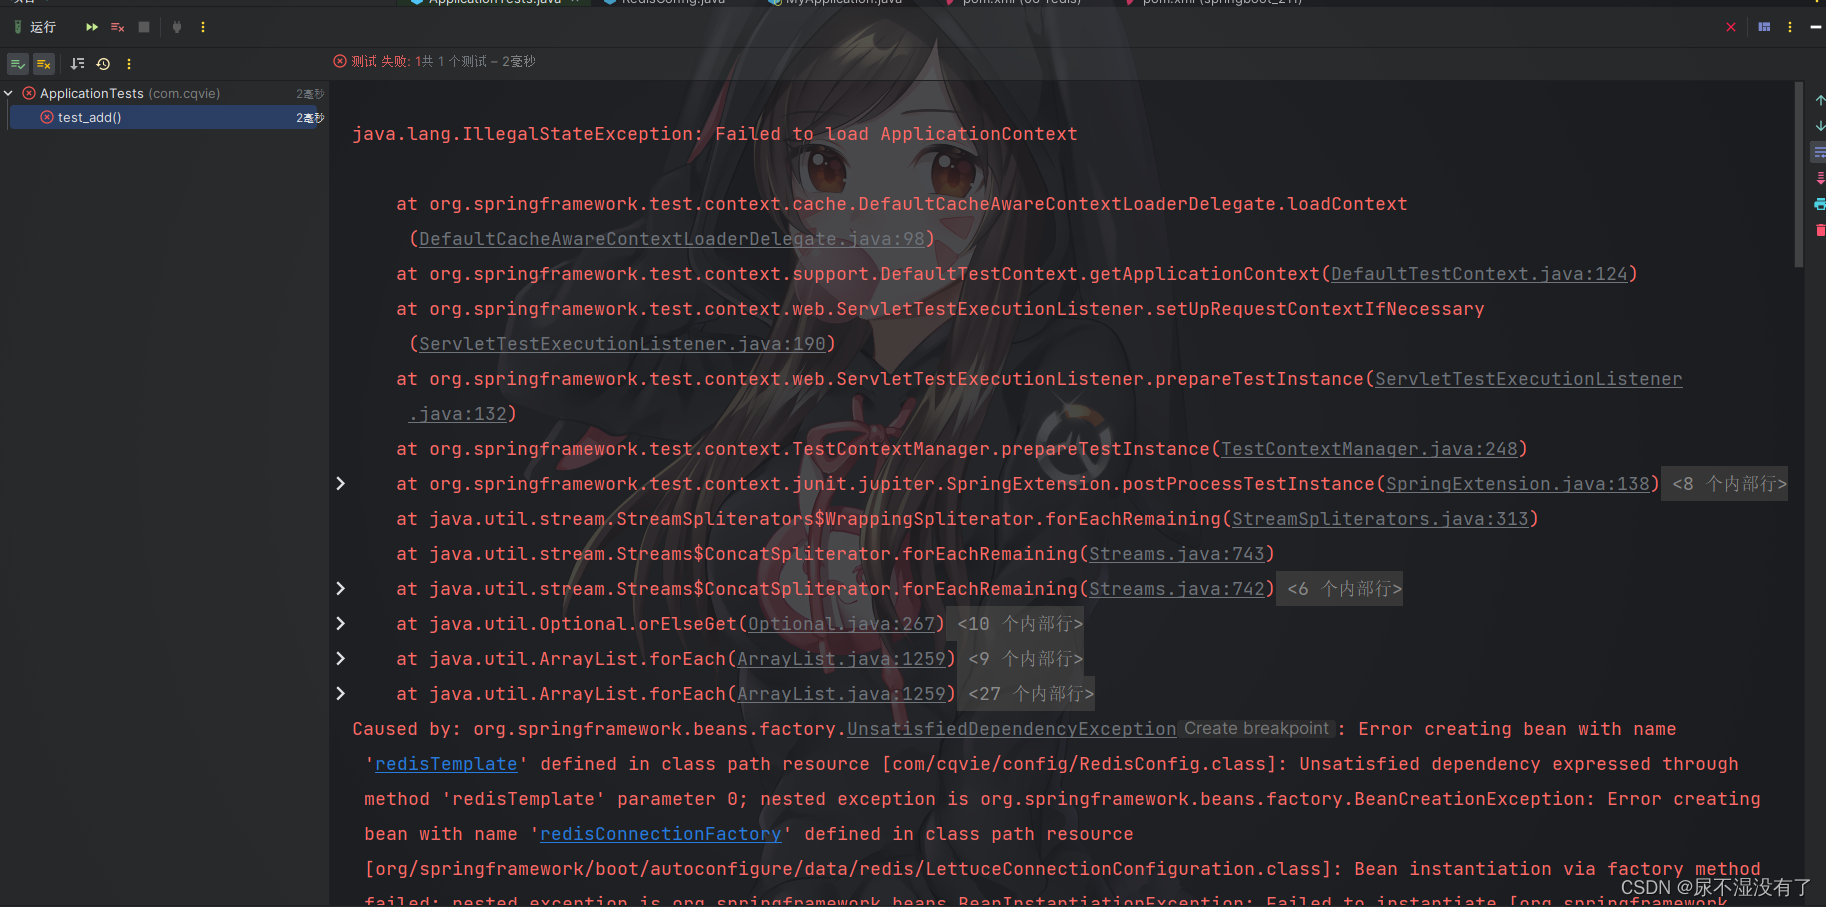Close run tab with red X

tap(1731, 27)
